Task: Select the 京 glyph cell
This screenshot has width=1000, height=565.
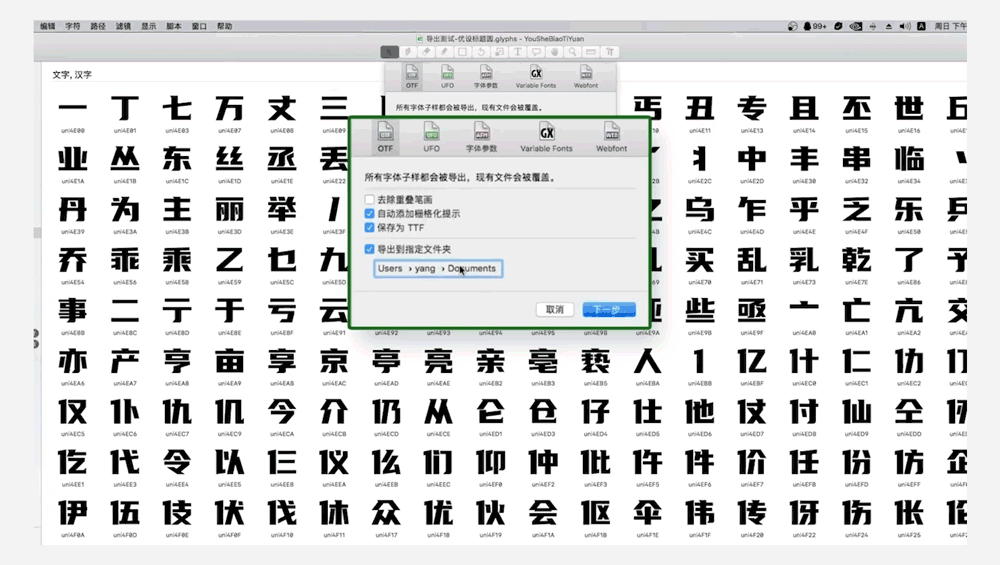Action: click(x=334, y=366)
